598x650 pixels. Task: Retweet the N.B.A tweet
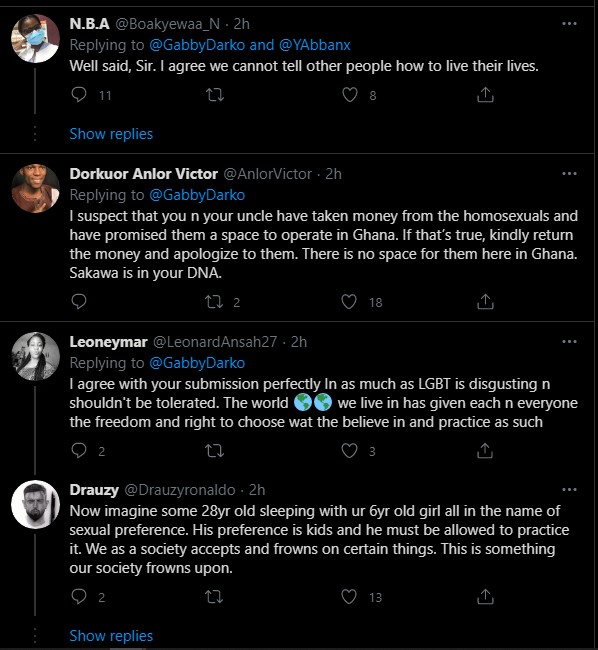pos(215,95)
